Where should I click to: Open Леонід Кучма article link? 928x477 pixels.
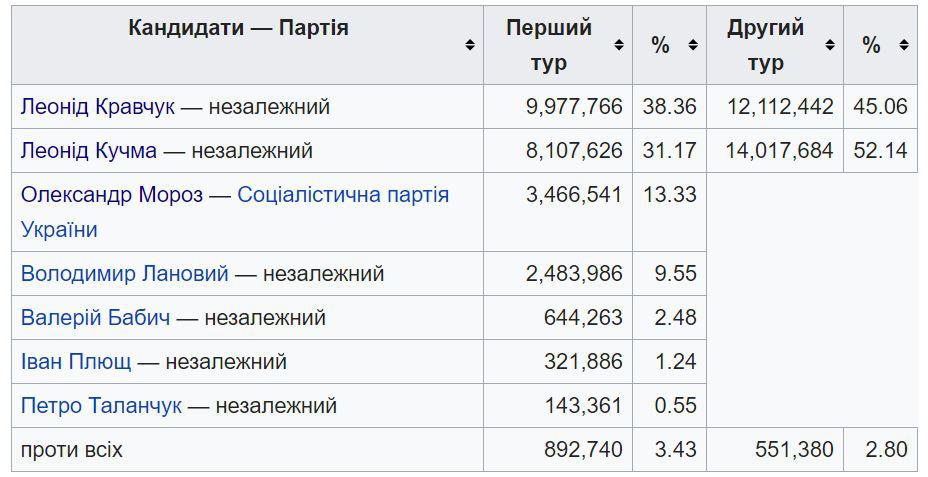89,150
